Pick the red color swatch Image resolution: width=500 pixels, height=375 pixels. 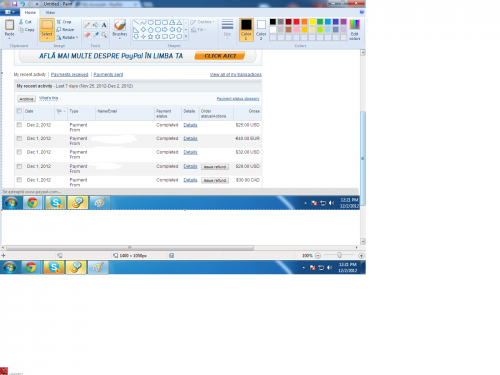pos(296,22)
